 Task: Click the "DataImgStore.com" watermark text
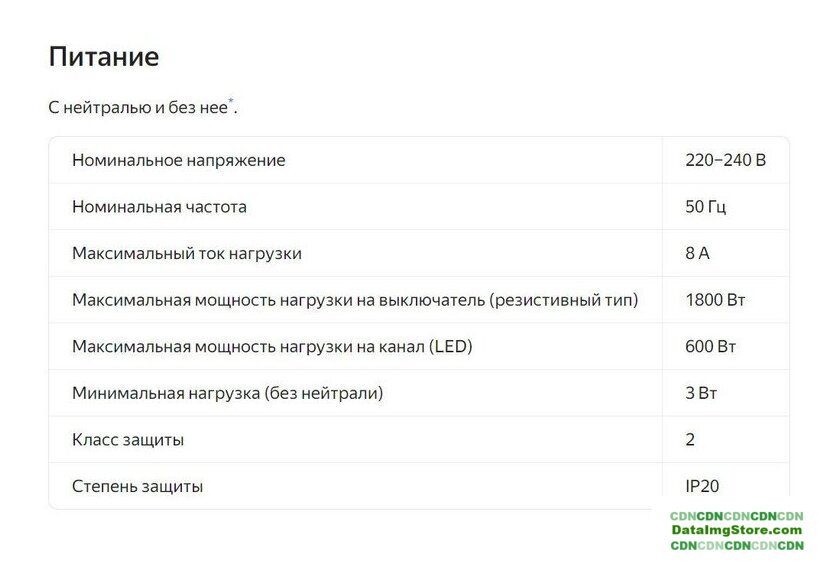coord(736,530)
